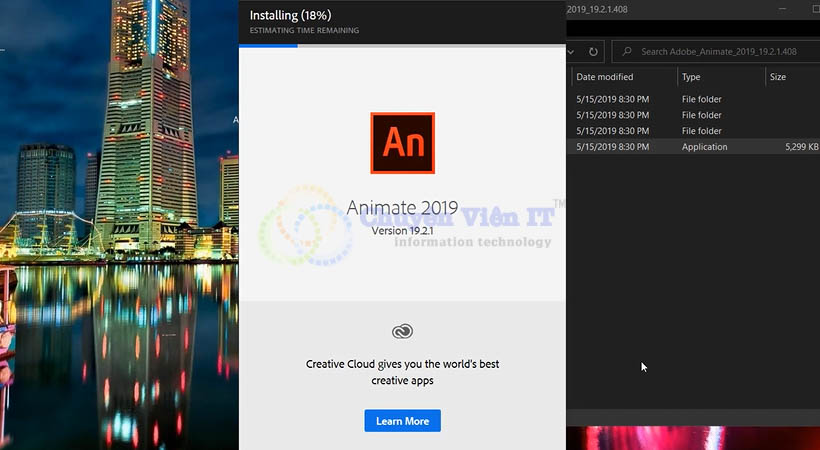Select the topmost File folder entry
This screenshot has height=450, width=820.
pyautogui.click(x=693, y=99)
